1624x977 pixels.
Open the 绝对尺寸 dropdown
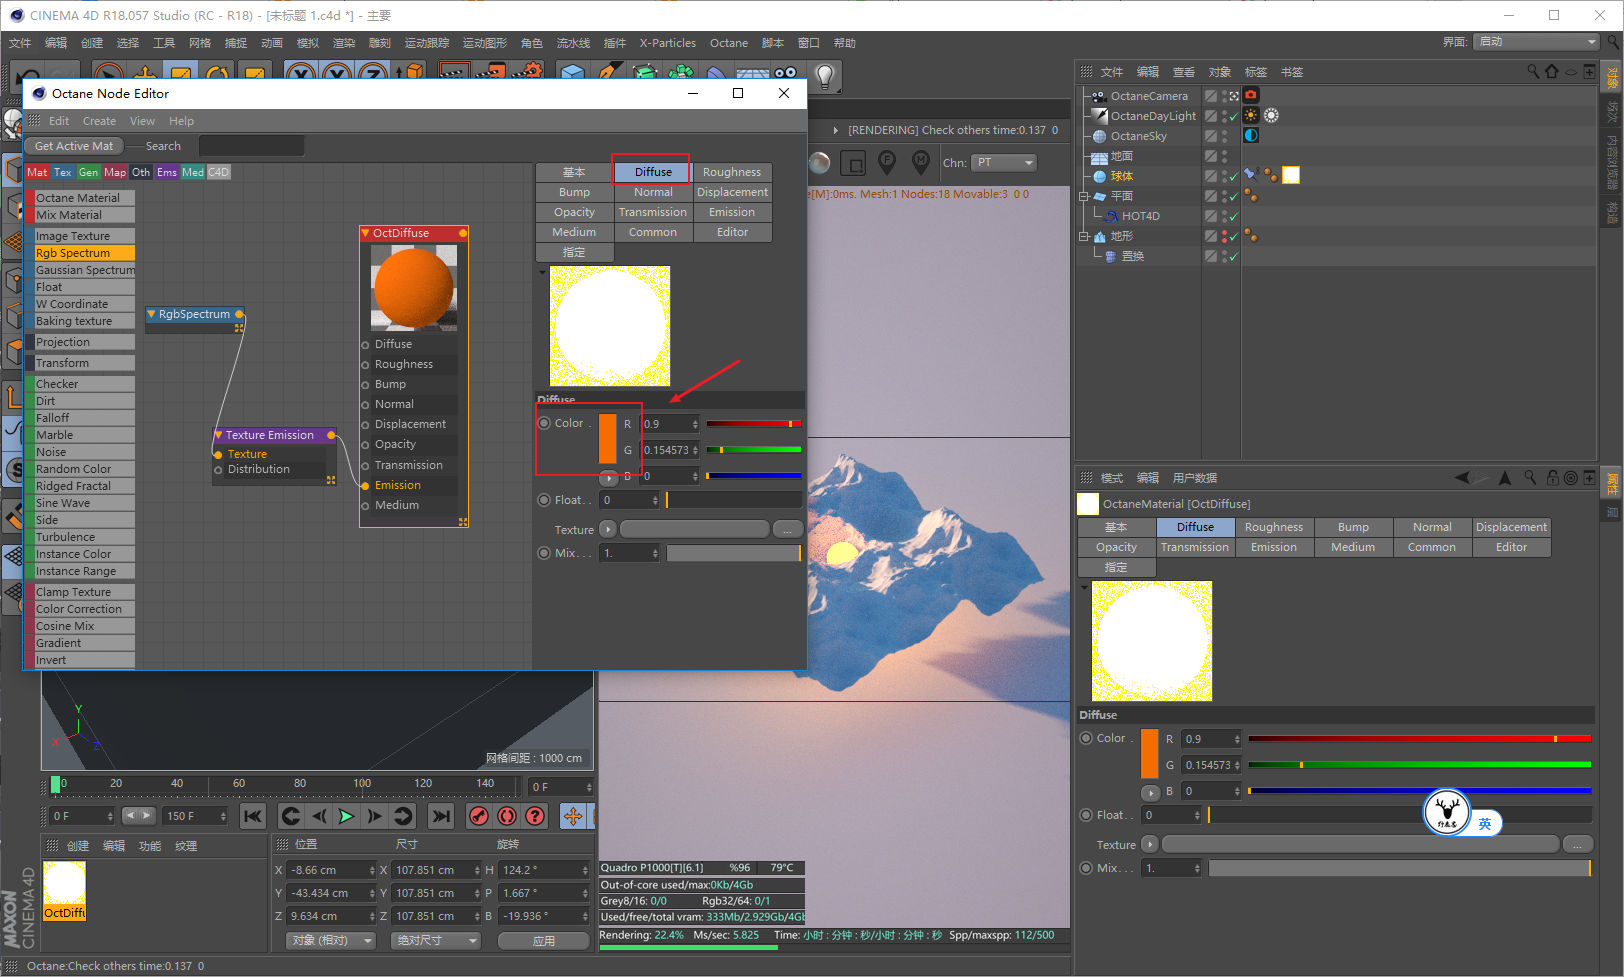tap(436, 940)
